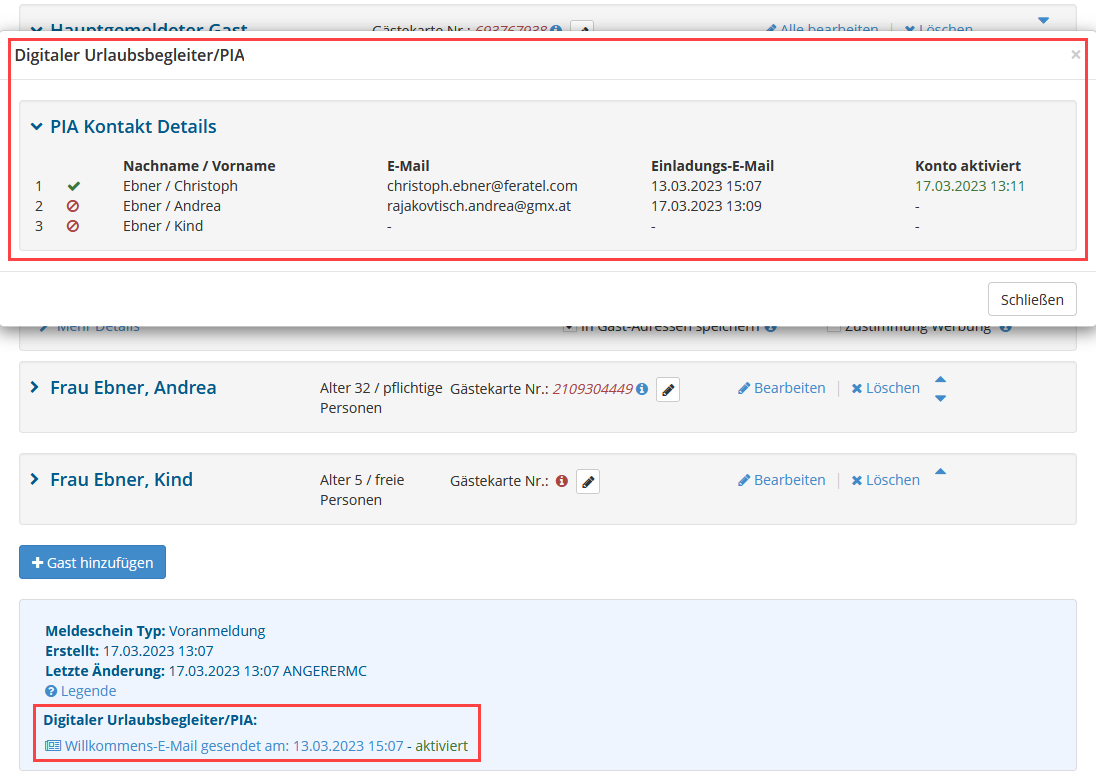Image resolution: width=1096 pixels, height=781 pixels.
Task: Click Bearbeiten for Frau Ebner, Andrea
Action: [x=781, y=388]
